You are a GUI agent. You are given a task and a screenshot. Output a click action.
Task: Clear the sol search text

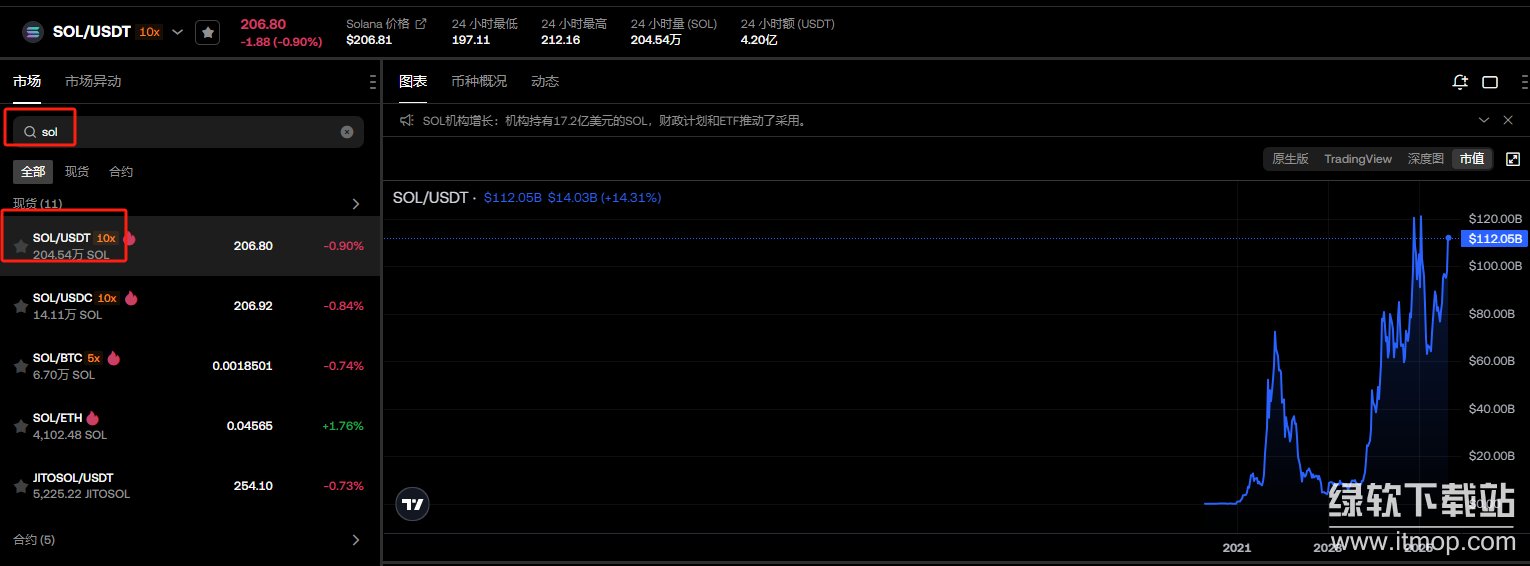pyautogui.click(x=347, y=132)
